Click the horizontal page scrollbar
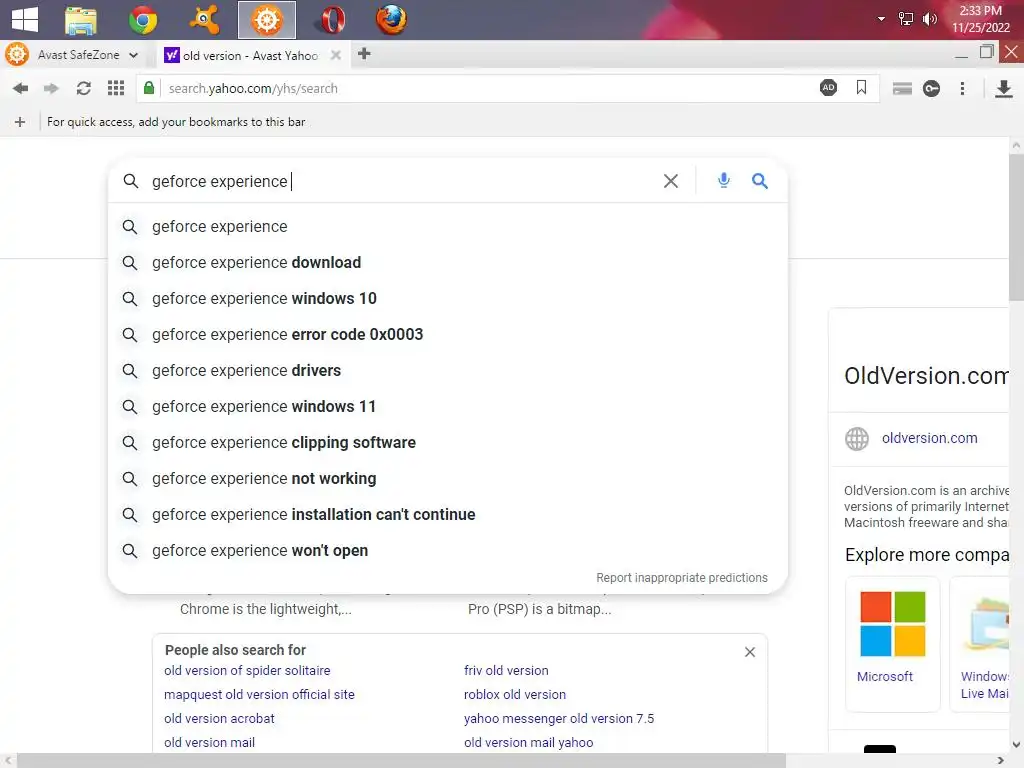The height and width of the screenshot is (768, 1024). pyautogui.click(x=402, y=761)
